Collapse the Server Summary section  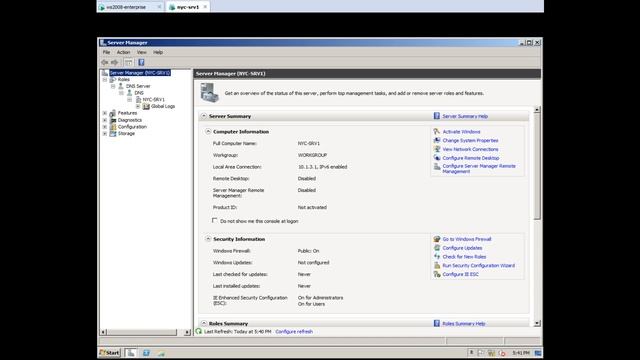click(204, 116)
